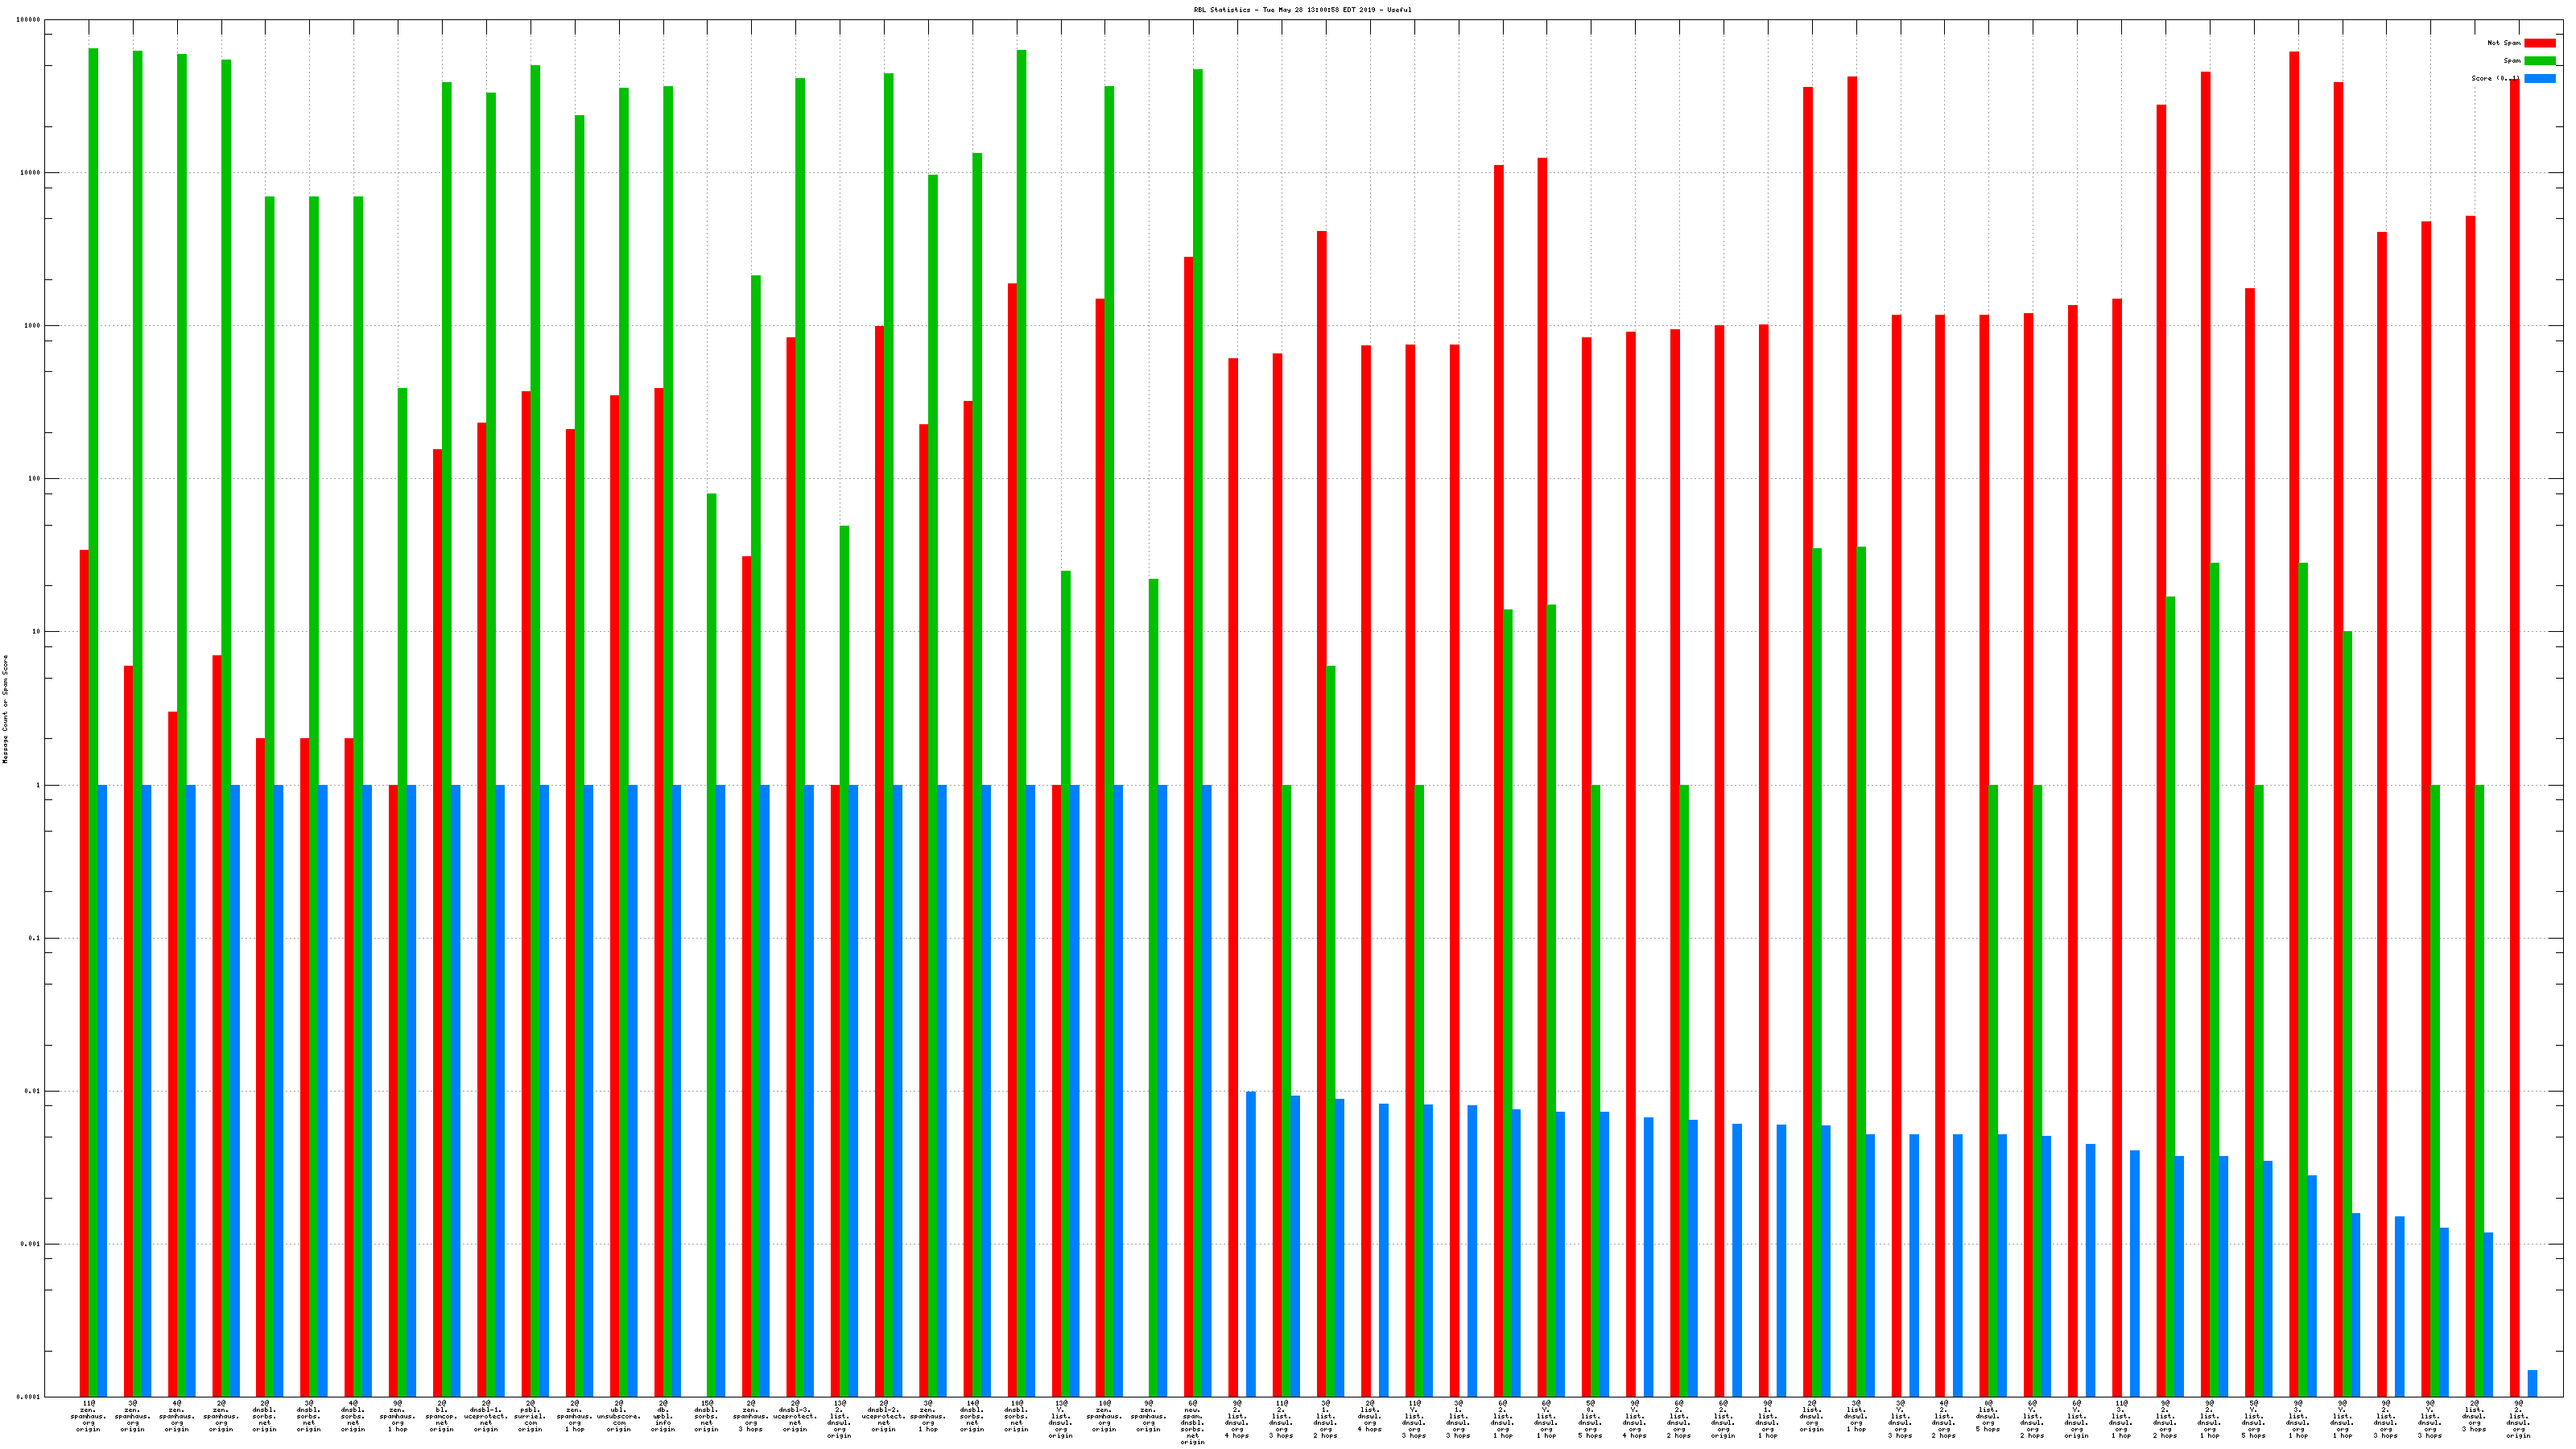
Task: Click the y-axis tick labeled 100
Action: click(x=36, y=479)
